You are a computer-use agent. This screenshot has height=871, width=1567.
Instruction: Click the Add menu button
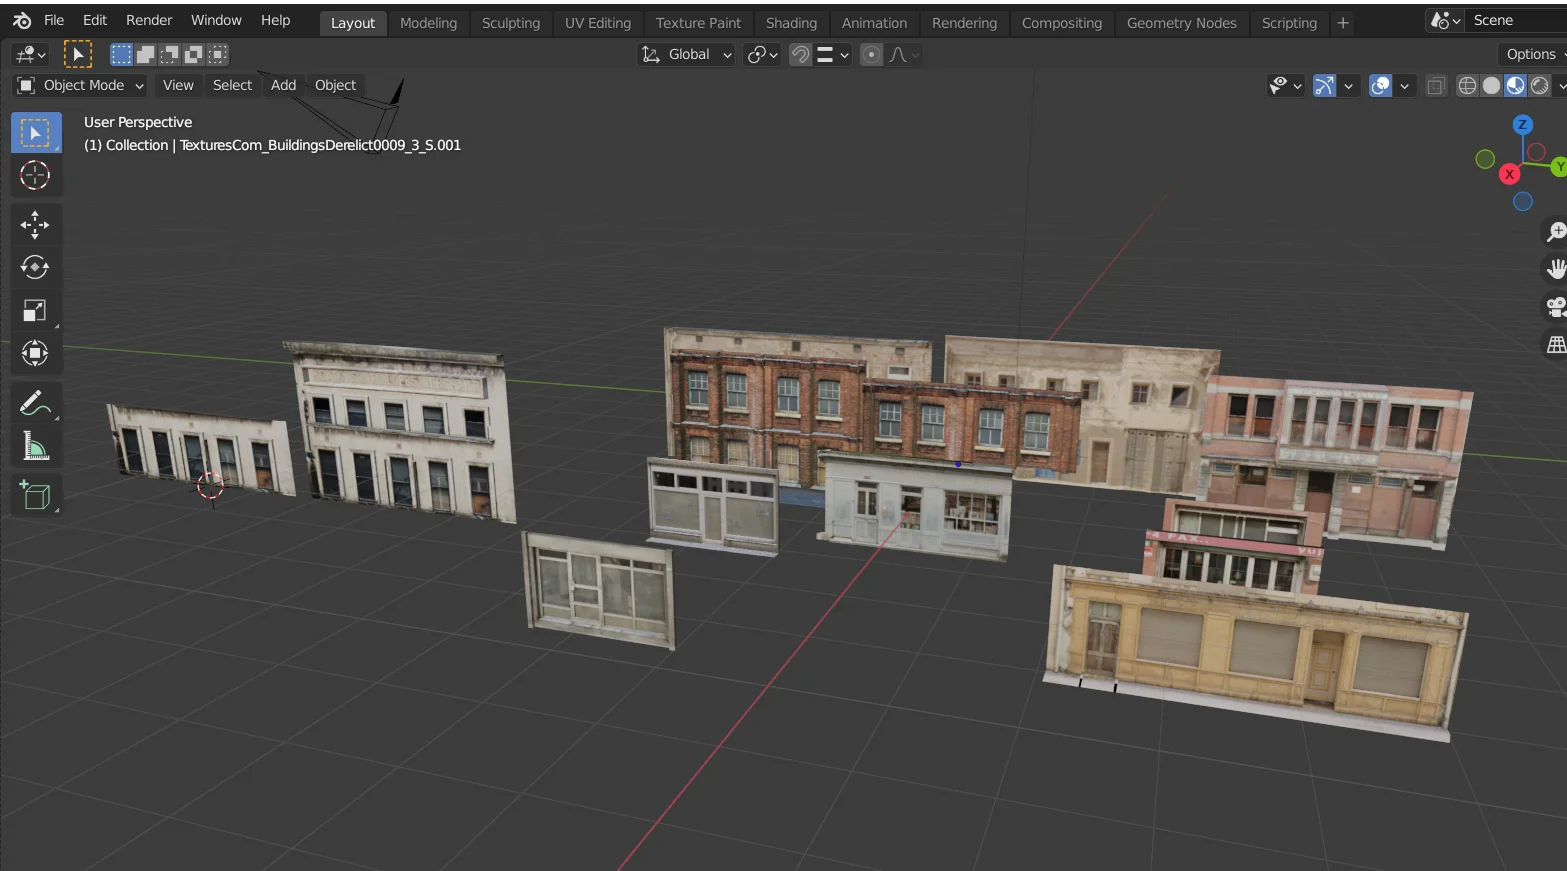coord(283,86)
